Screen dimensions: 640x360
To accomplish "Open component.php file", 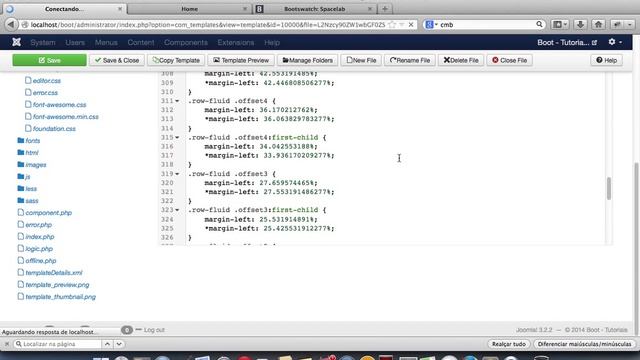I will coord(44,213).
